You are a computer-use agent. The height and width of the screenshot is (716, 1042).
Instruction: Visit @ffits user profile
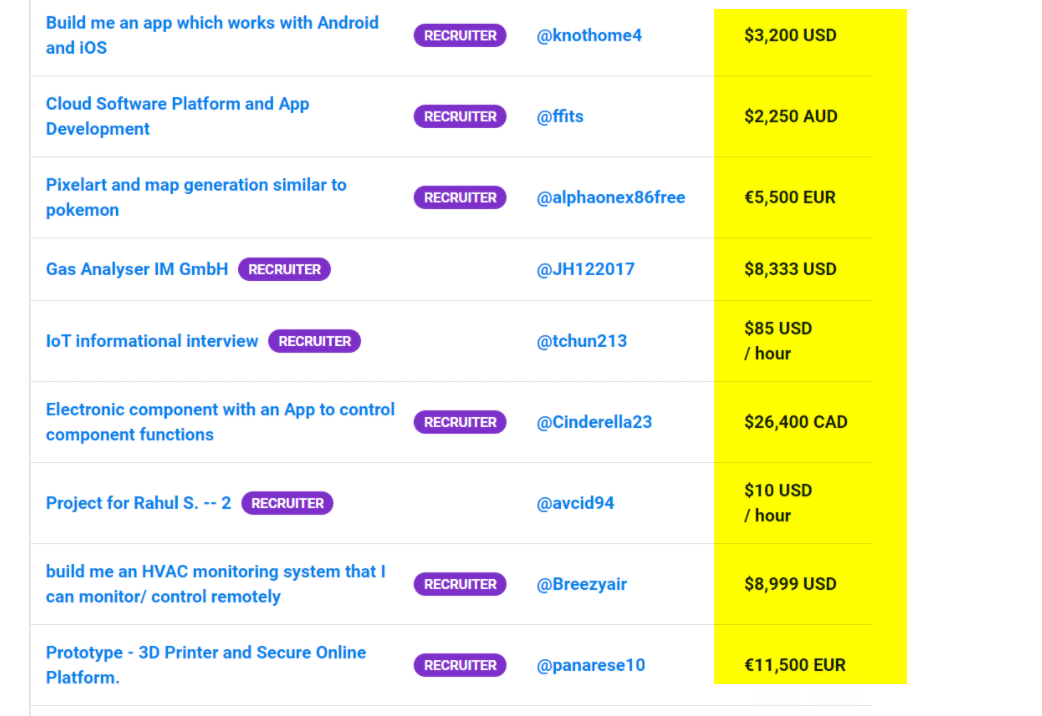[560, 116]
